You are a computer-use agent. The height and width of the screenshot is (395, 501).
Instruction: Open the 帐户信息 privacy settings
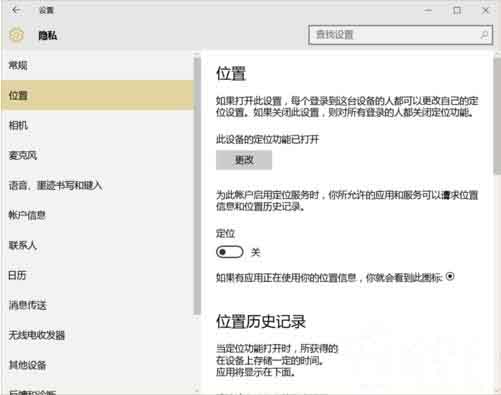[x=97, y=215]
